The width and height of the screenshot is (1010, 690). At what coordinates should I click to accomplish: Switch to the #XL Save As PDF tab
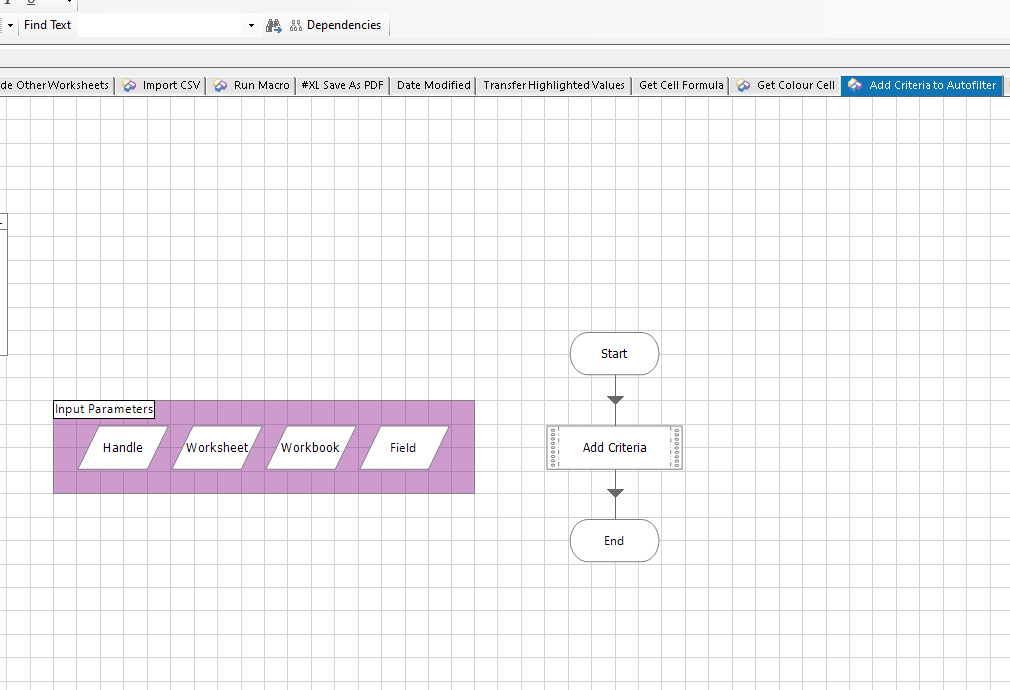click(343, 85)
